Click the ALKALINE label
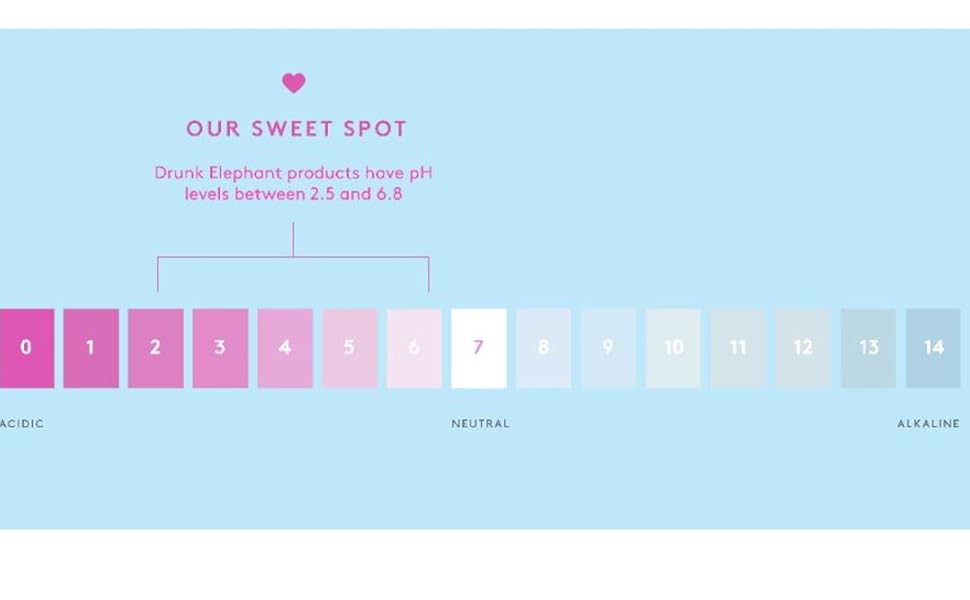 pos(928,424)
